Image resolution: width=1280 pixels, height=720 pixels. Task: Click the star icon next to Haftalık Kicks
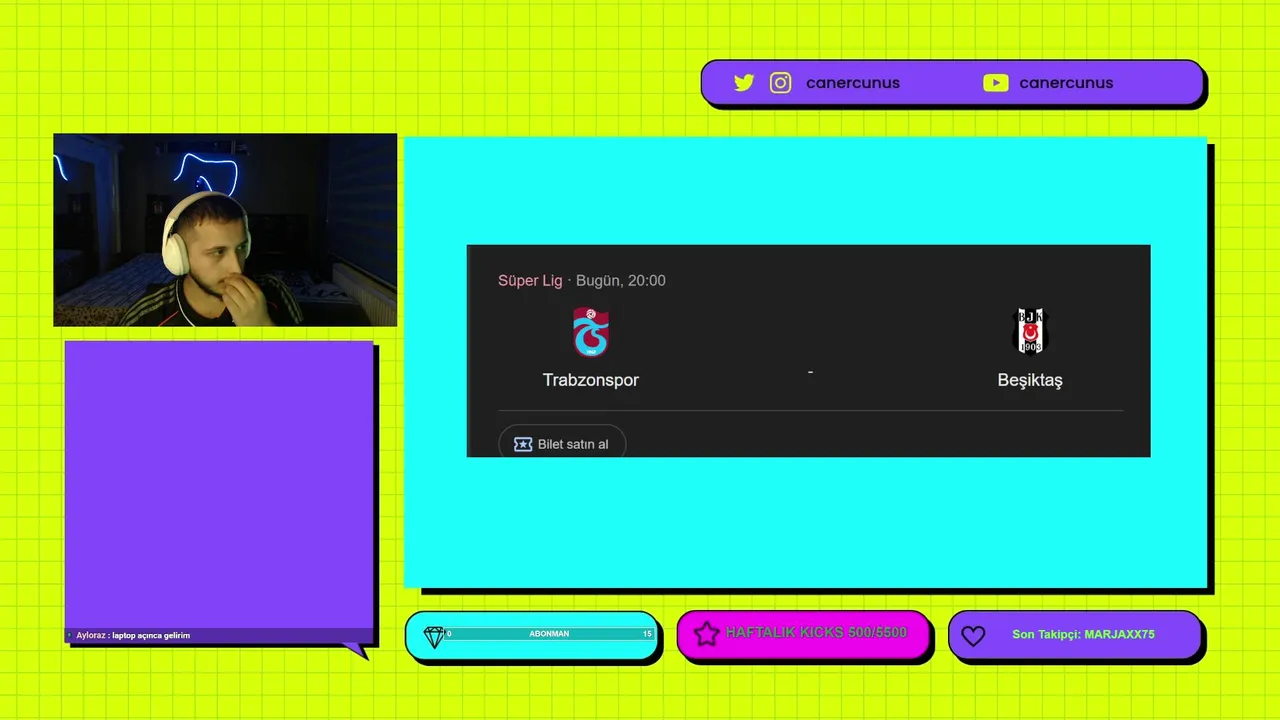click(707, 634)
